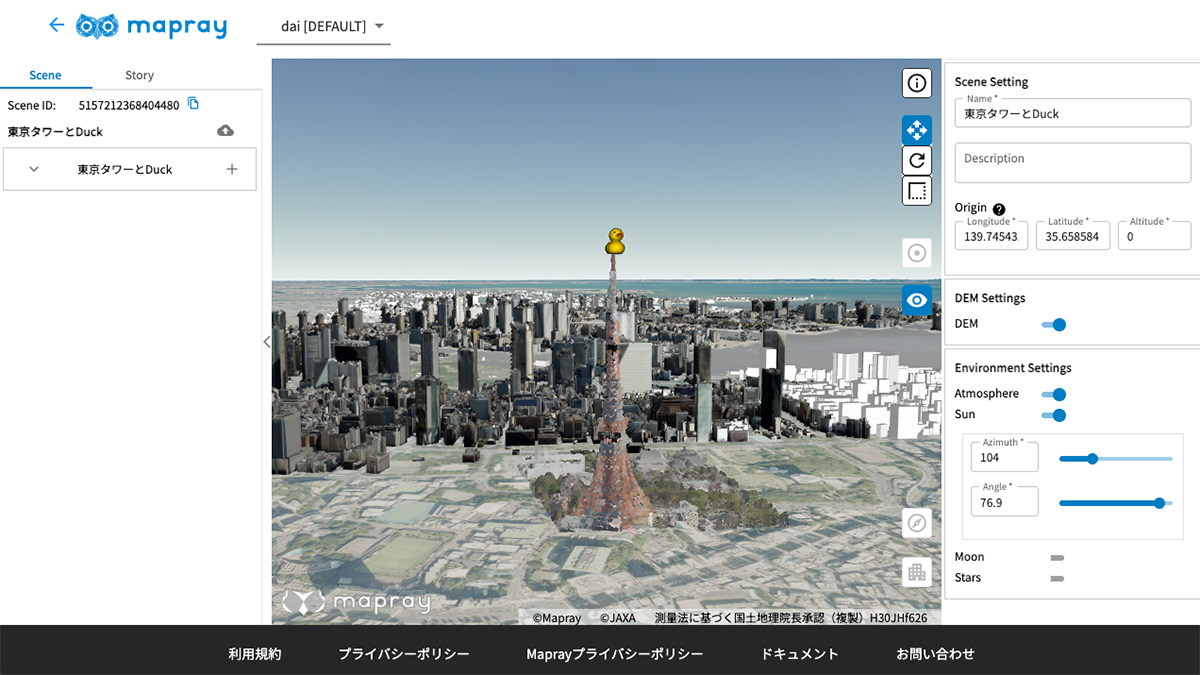Switch to the Story tab
Viewport: 1200px width, 675px height.
click(x=139, y=75)
